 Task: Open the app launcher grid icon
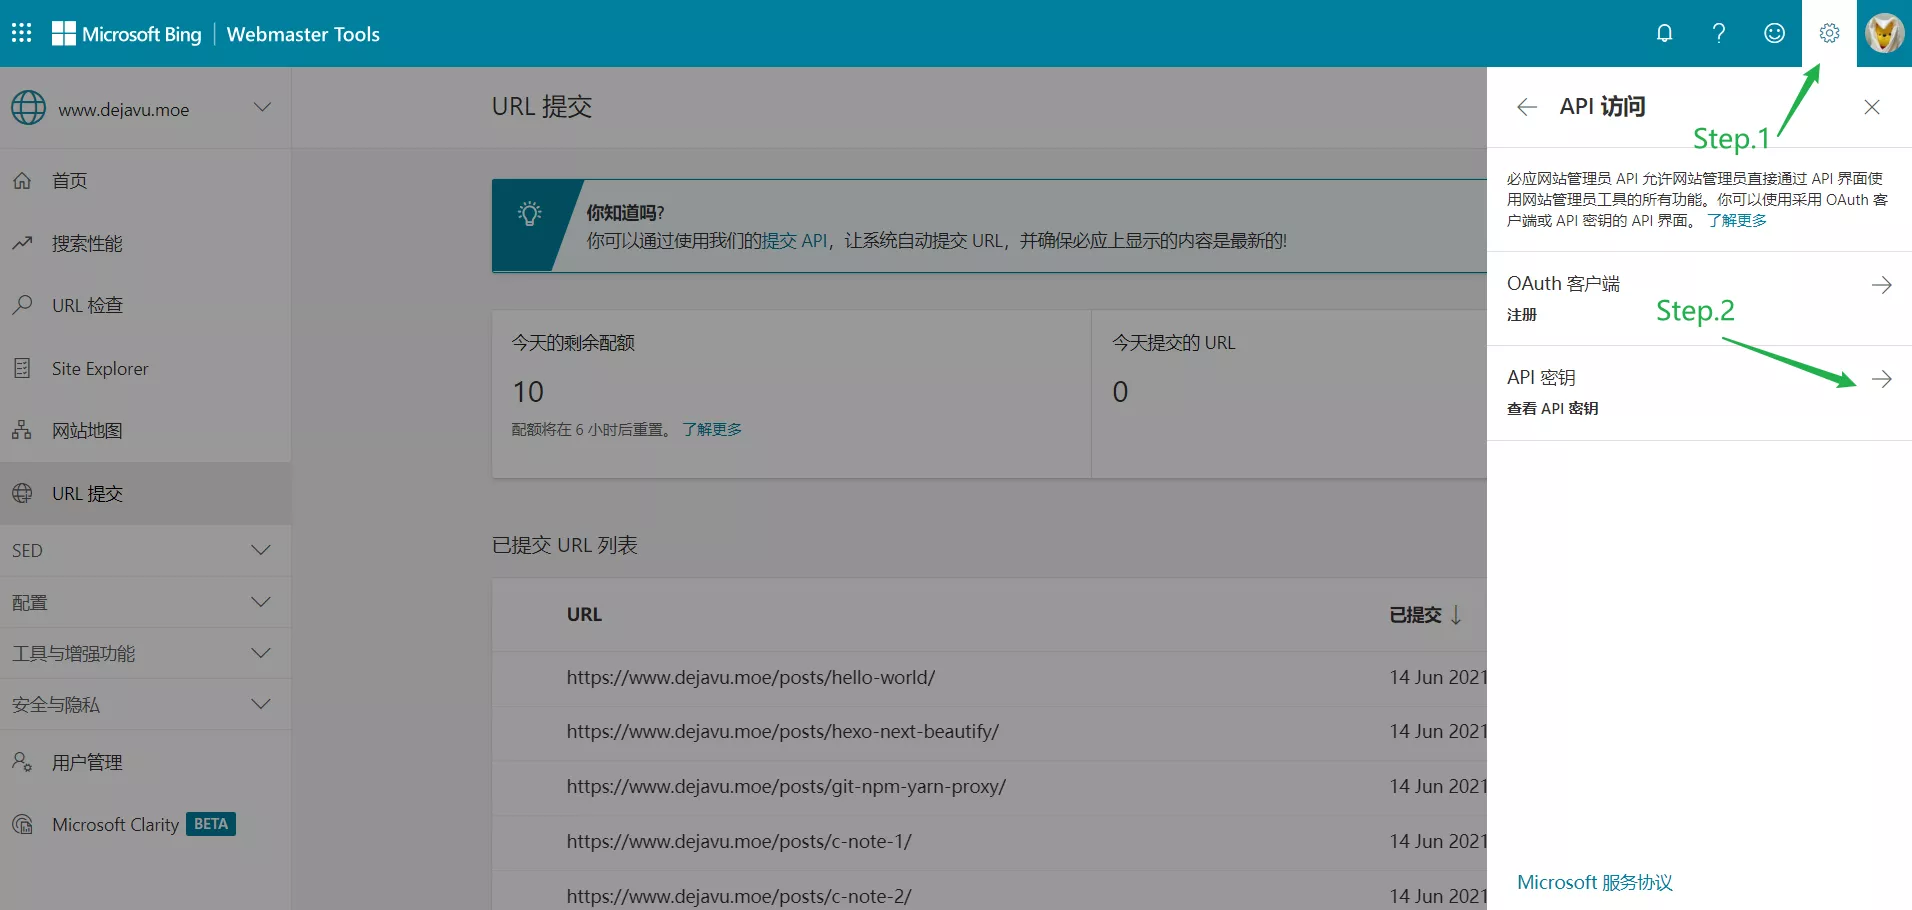pos(22,33)
